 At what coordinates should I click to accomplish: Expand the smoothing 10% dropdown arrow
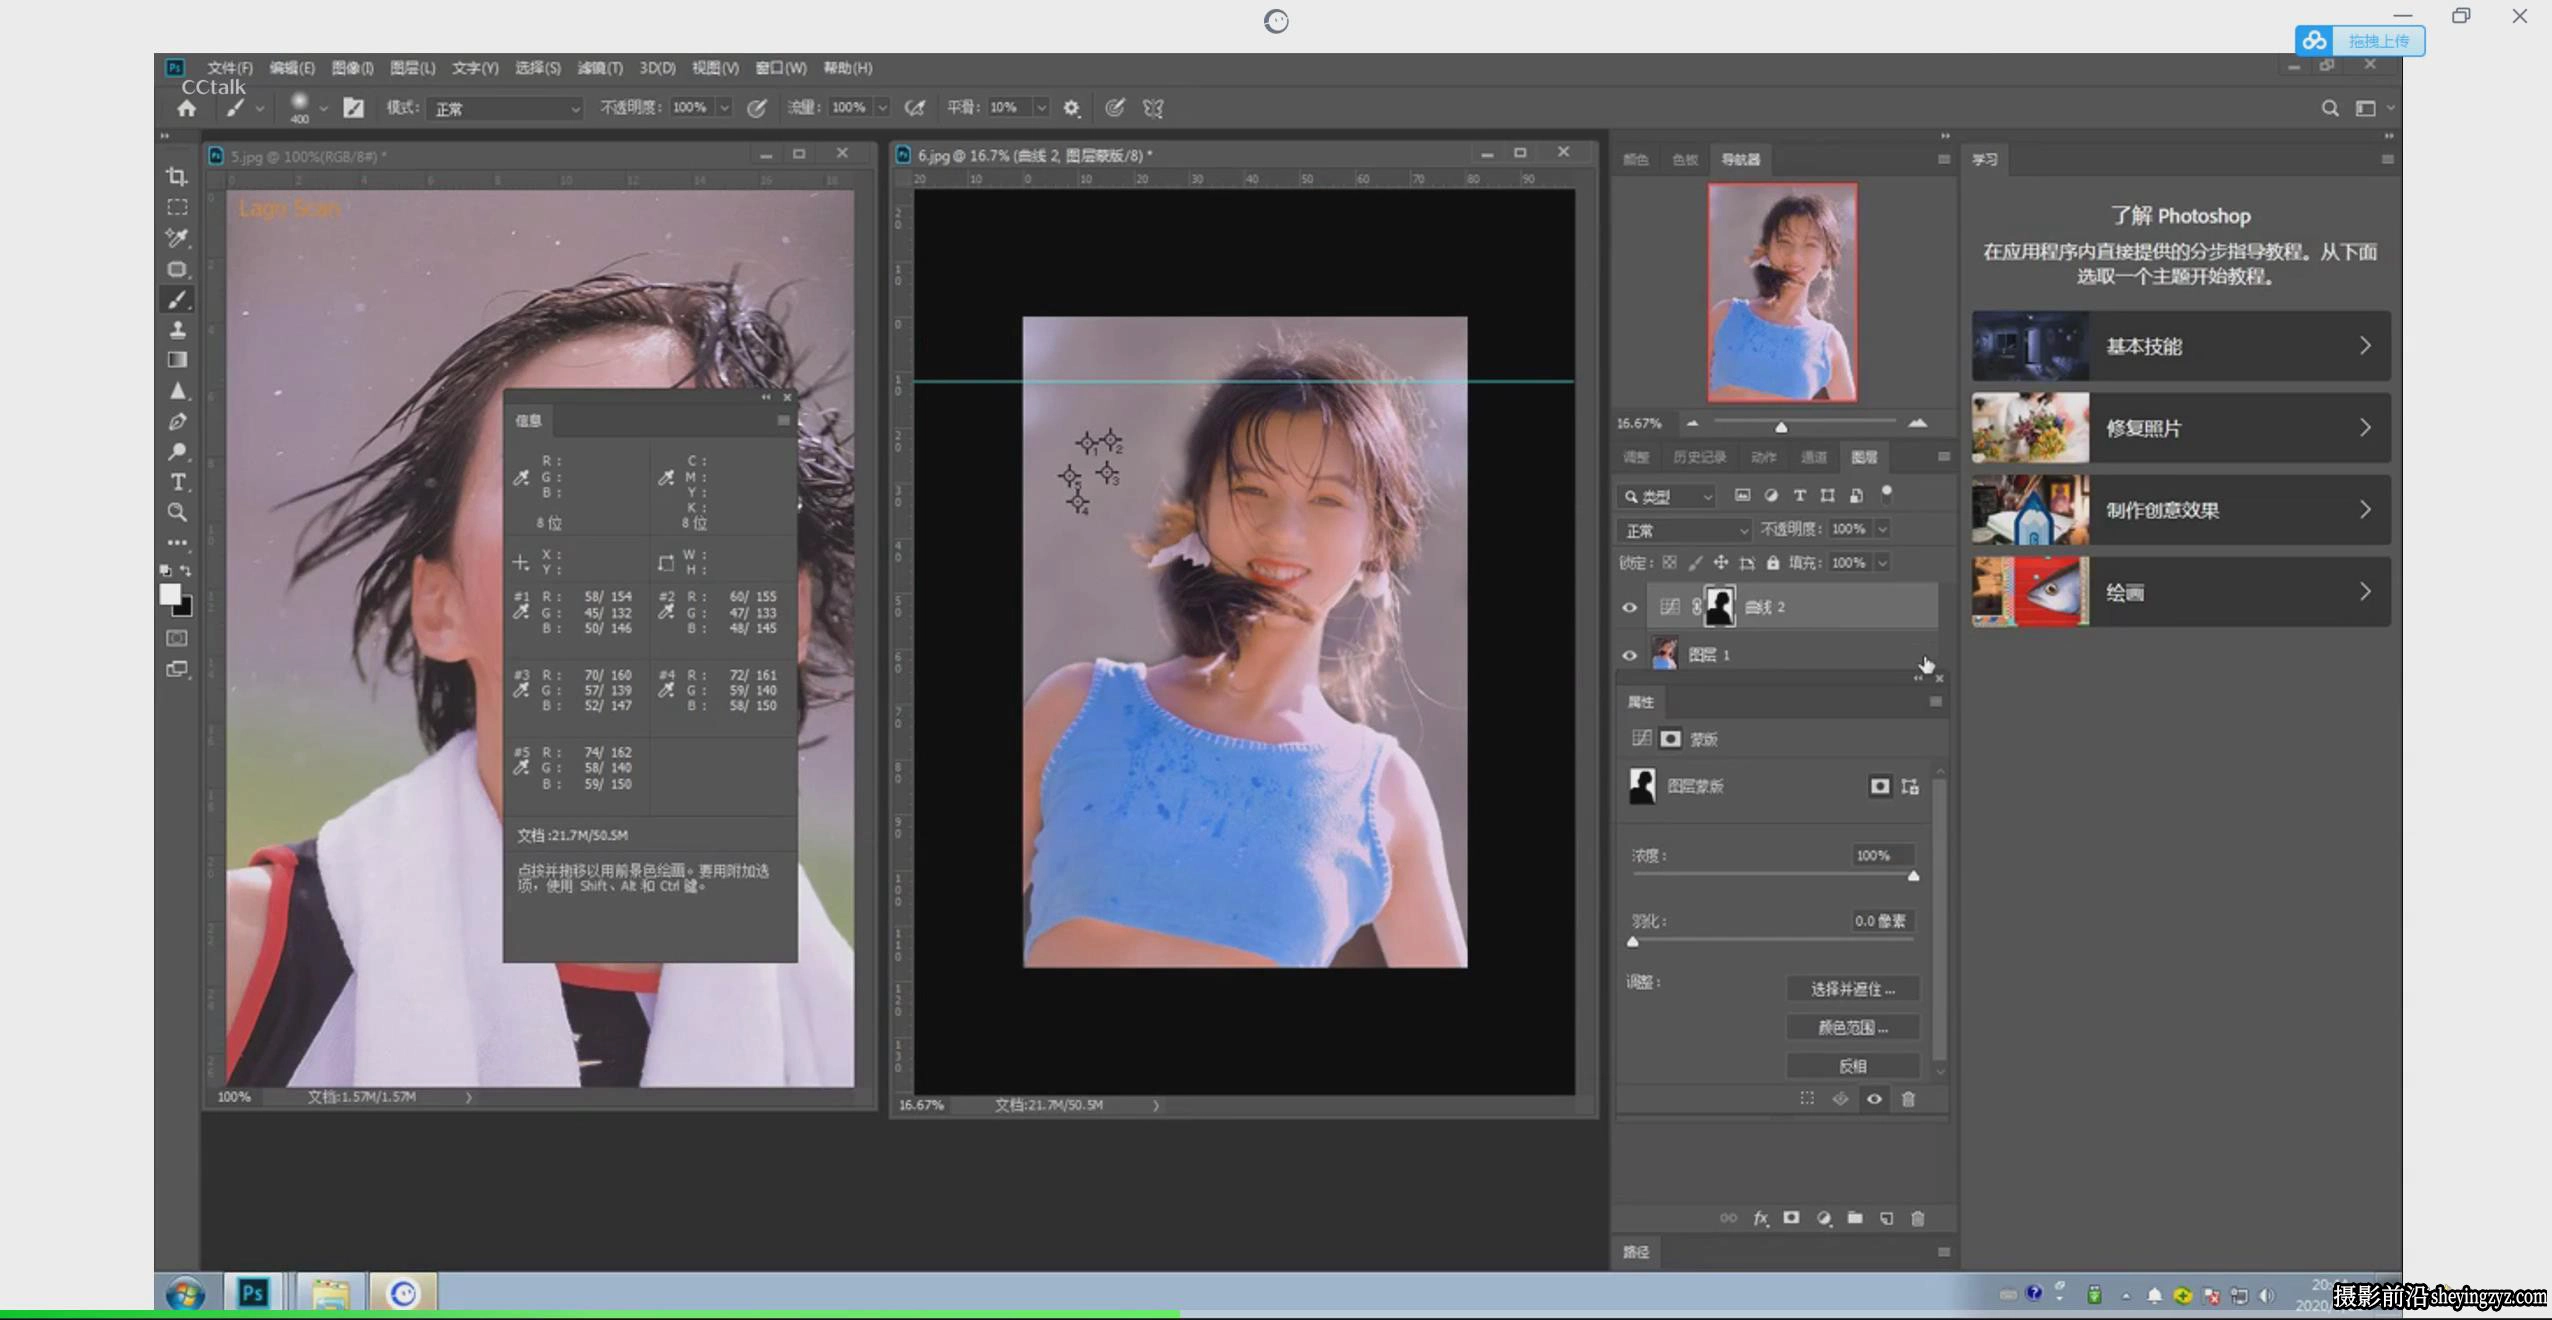tap(1041, 108)
